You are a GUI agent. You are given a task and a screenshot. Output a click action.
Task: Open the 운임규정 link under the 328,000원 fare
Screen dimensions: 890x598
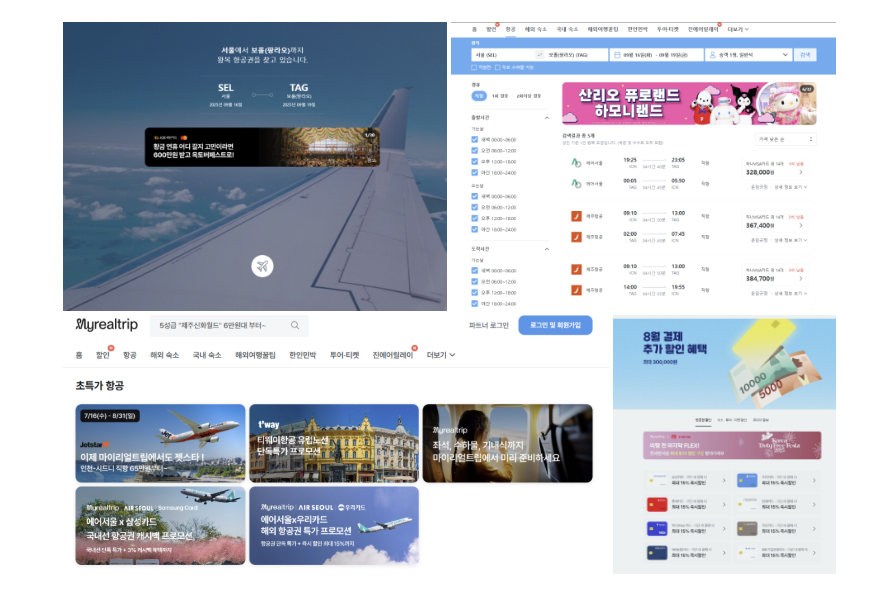(759, 187)
